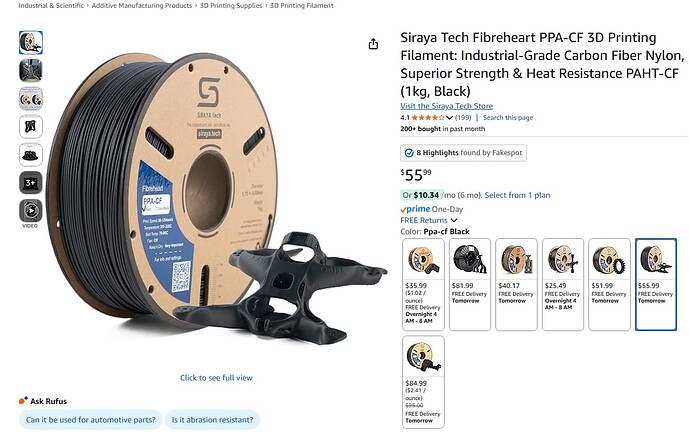Select the $35.99 color variant

[x=423, y=284]
